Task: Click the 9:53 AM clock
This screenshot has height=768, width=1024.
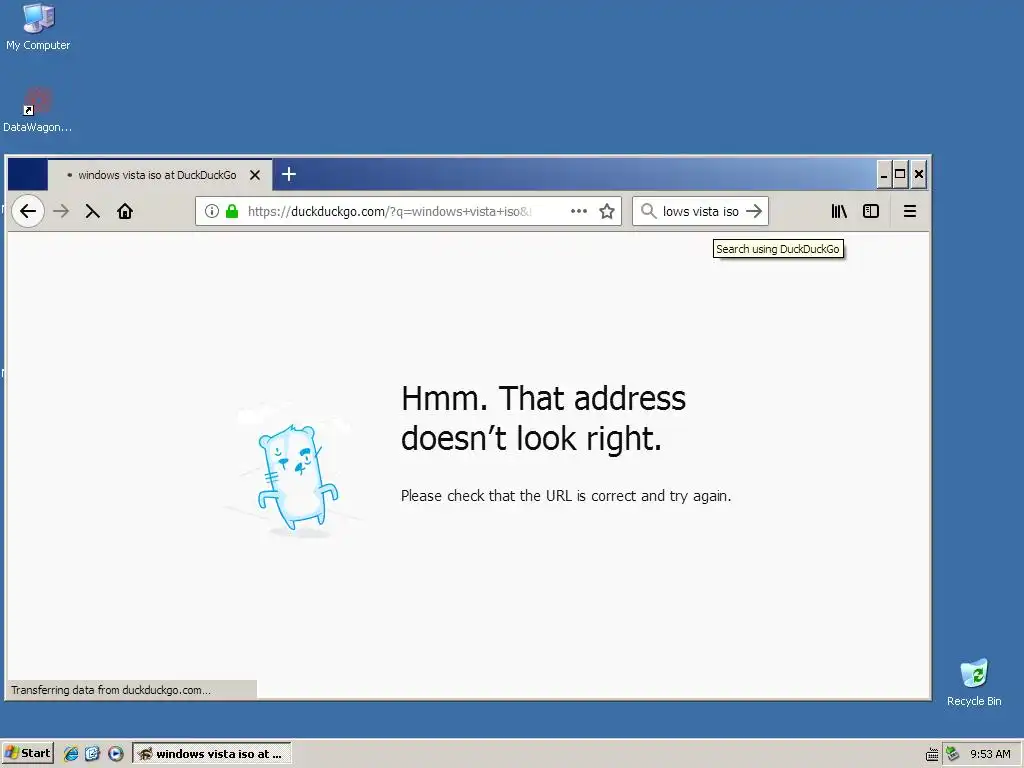Action: (990, 754)
